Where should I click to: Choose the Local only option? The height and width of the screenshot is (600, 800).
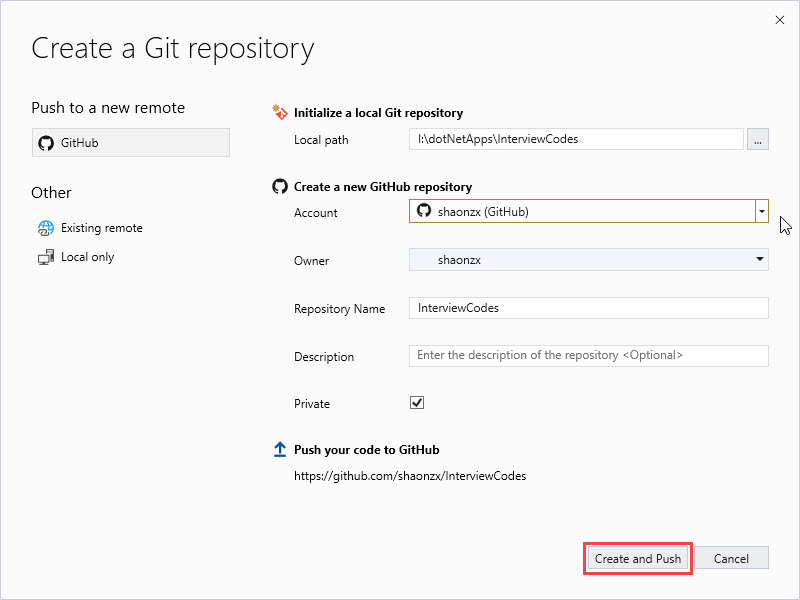pos(87,257)
